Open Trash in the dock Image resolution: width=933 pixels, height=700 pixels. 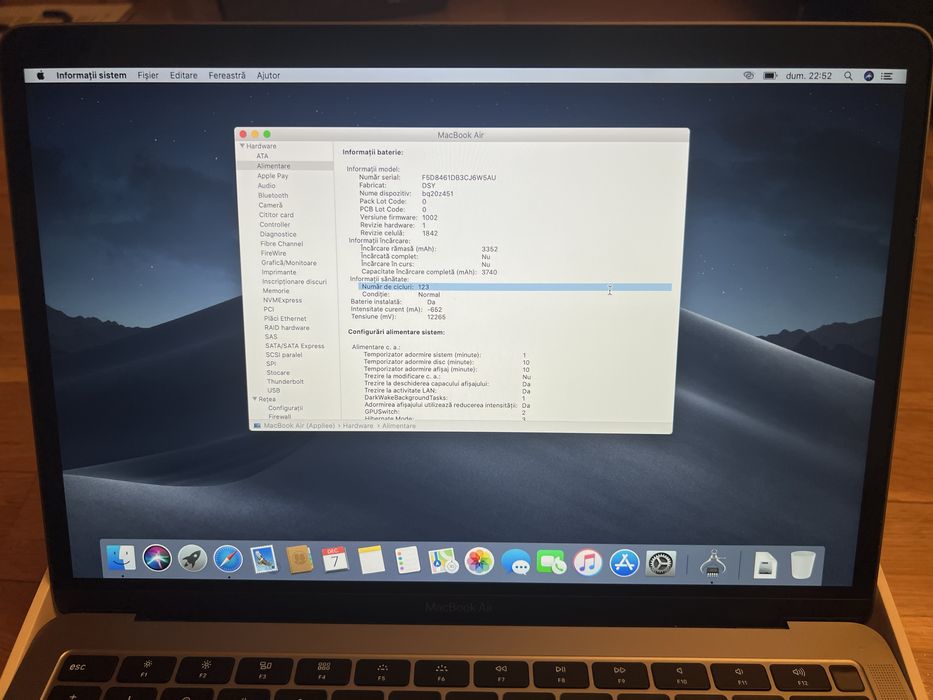pos(803,564)
